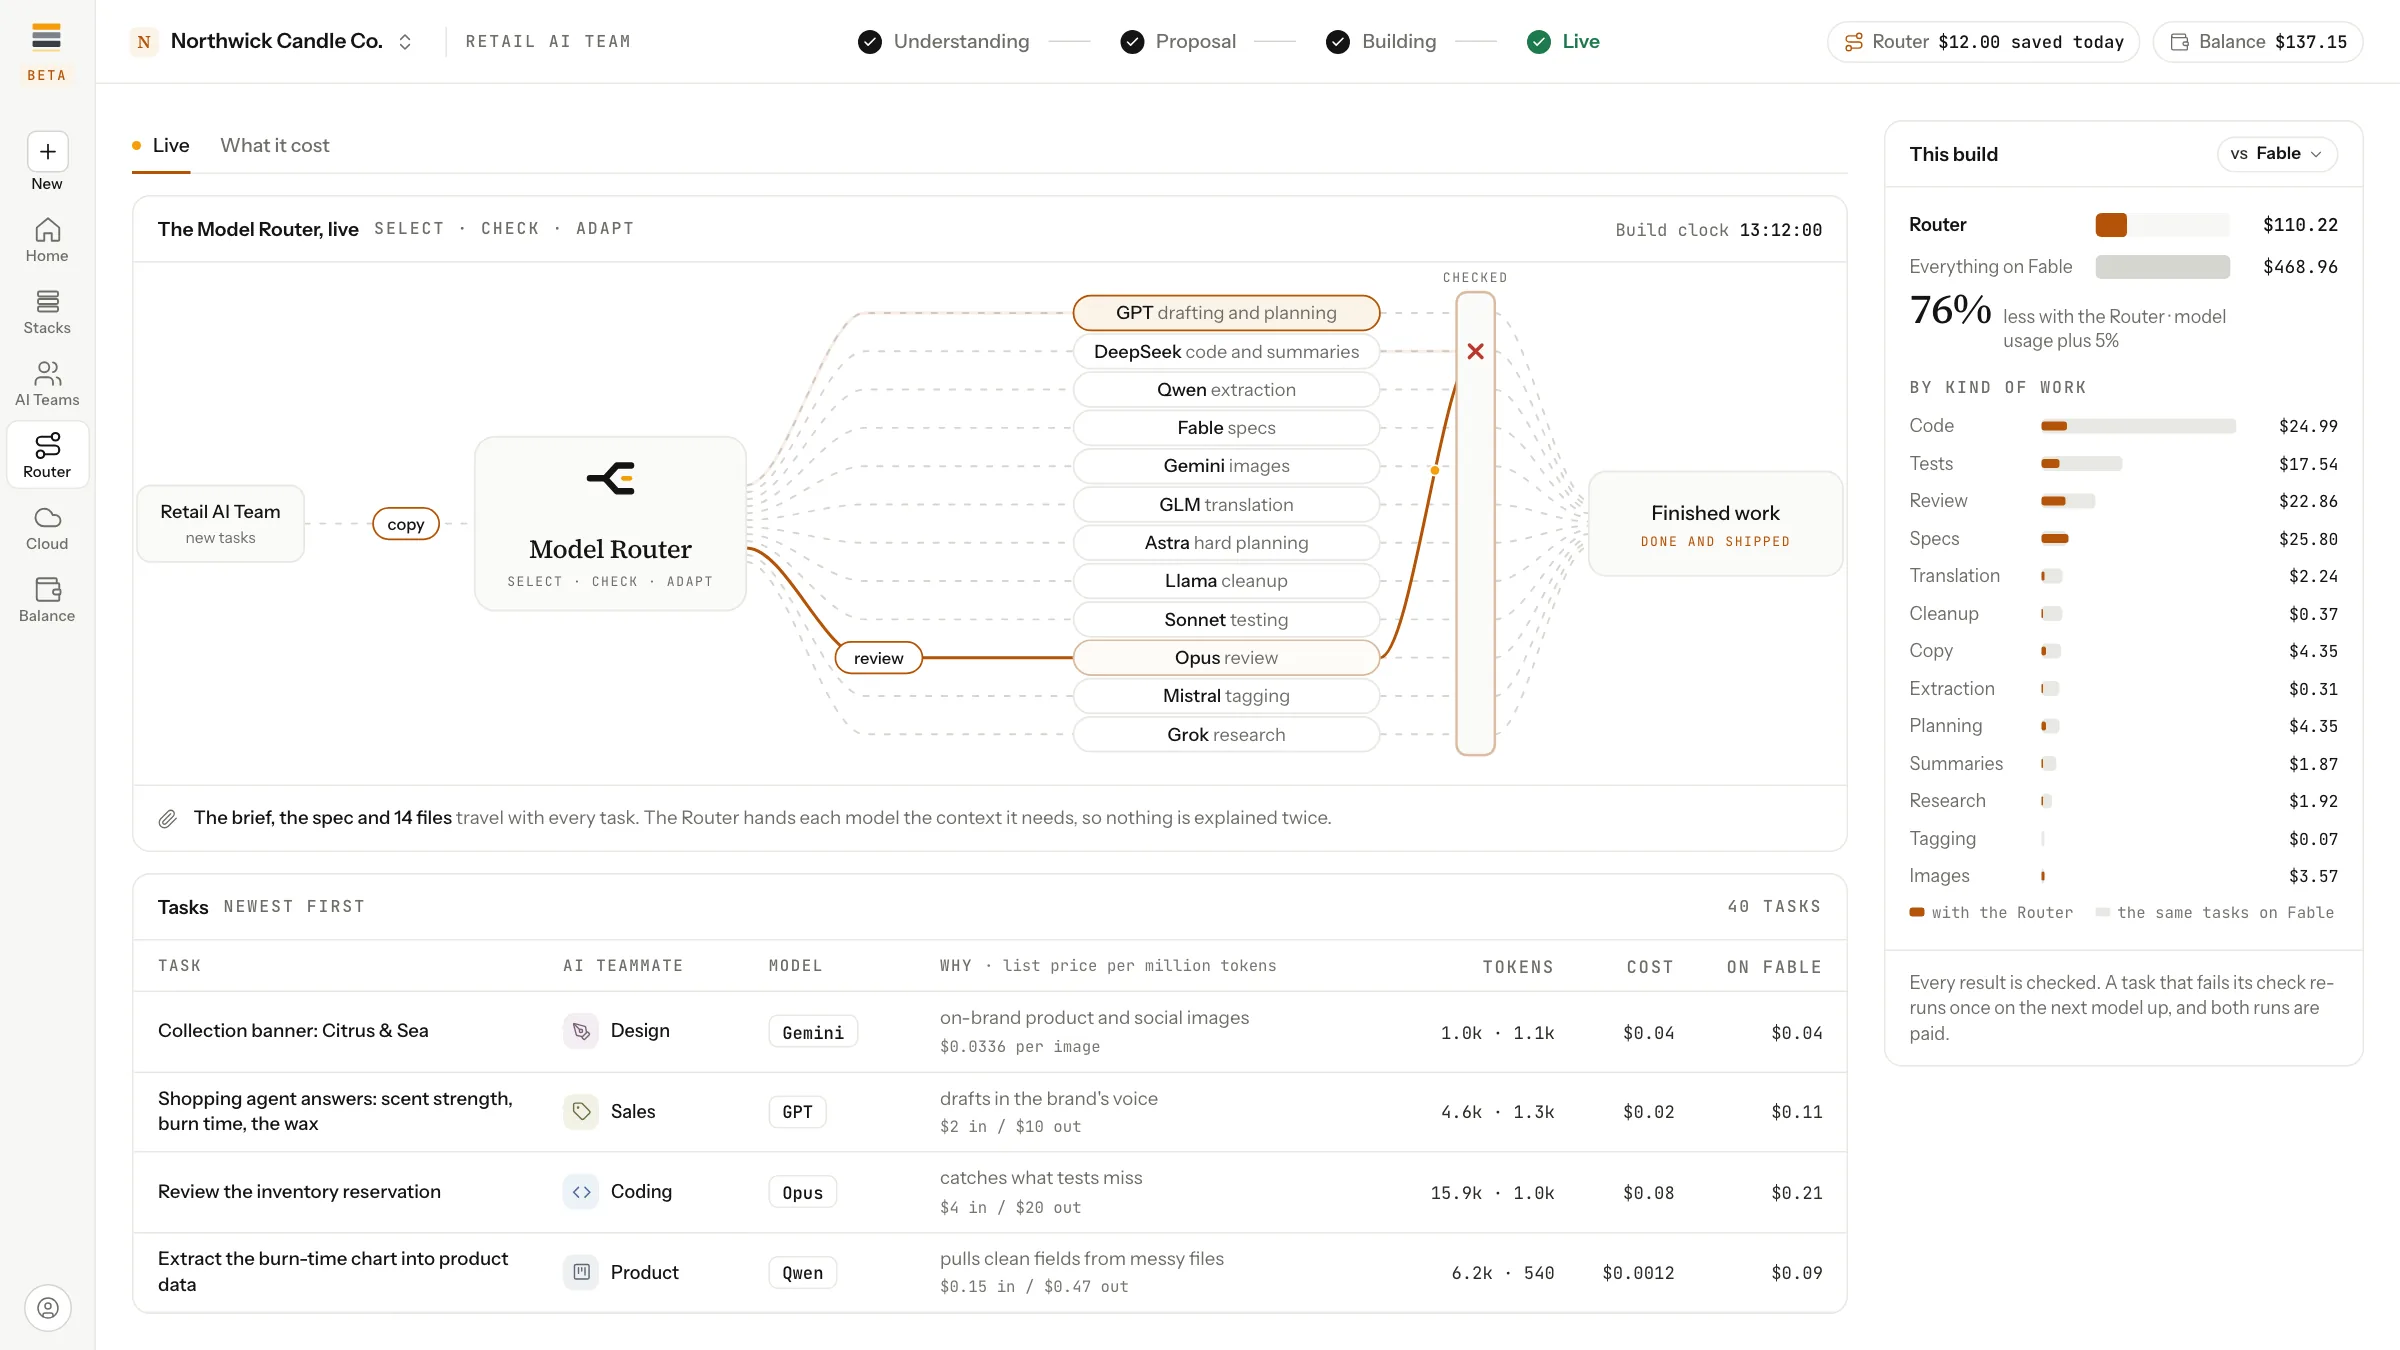This screenshot has width=2400, height=1350.
Task: Open task Collection banner: Citrus & Sea
Action: pos(293,1031)
